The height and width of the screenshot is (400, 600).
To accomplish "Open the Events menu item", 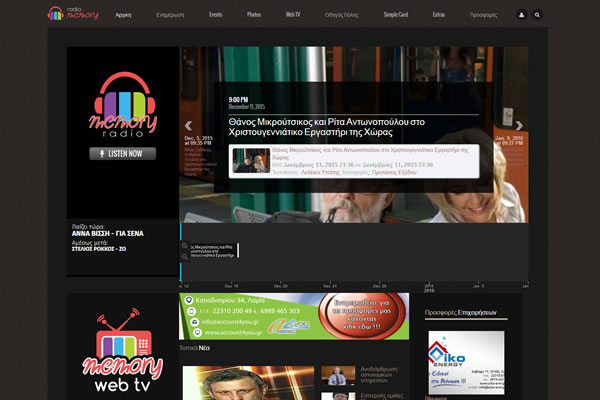I will 215,15.
